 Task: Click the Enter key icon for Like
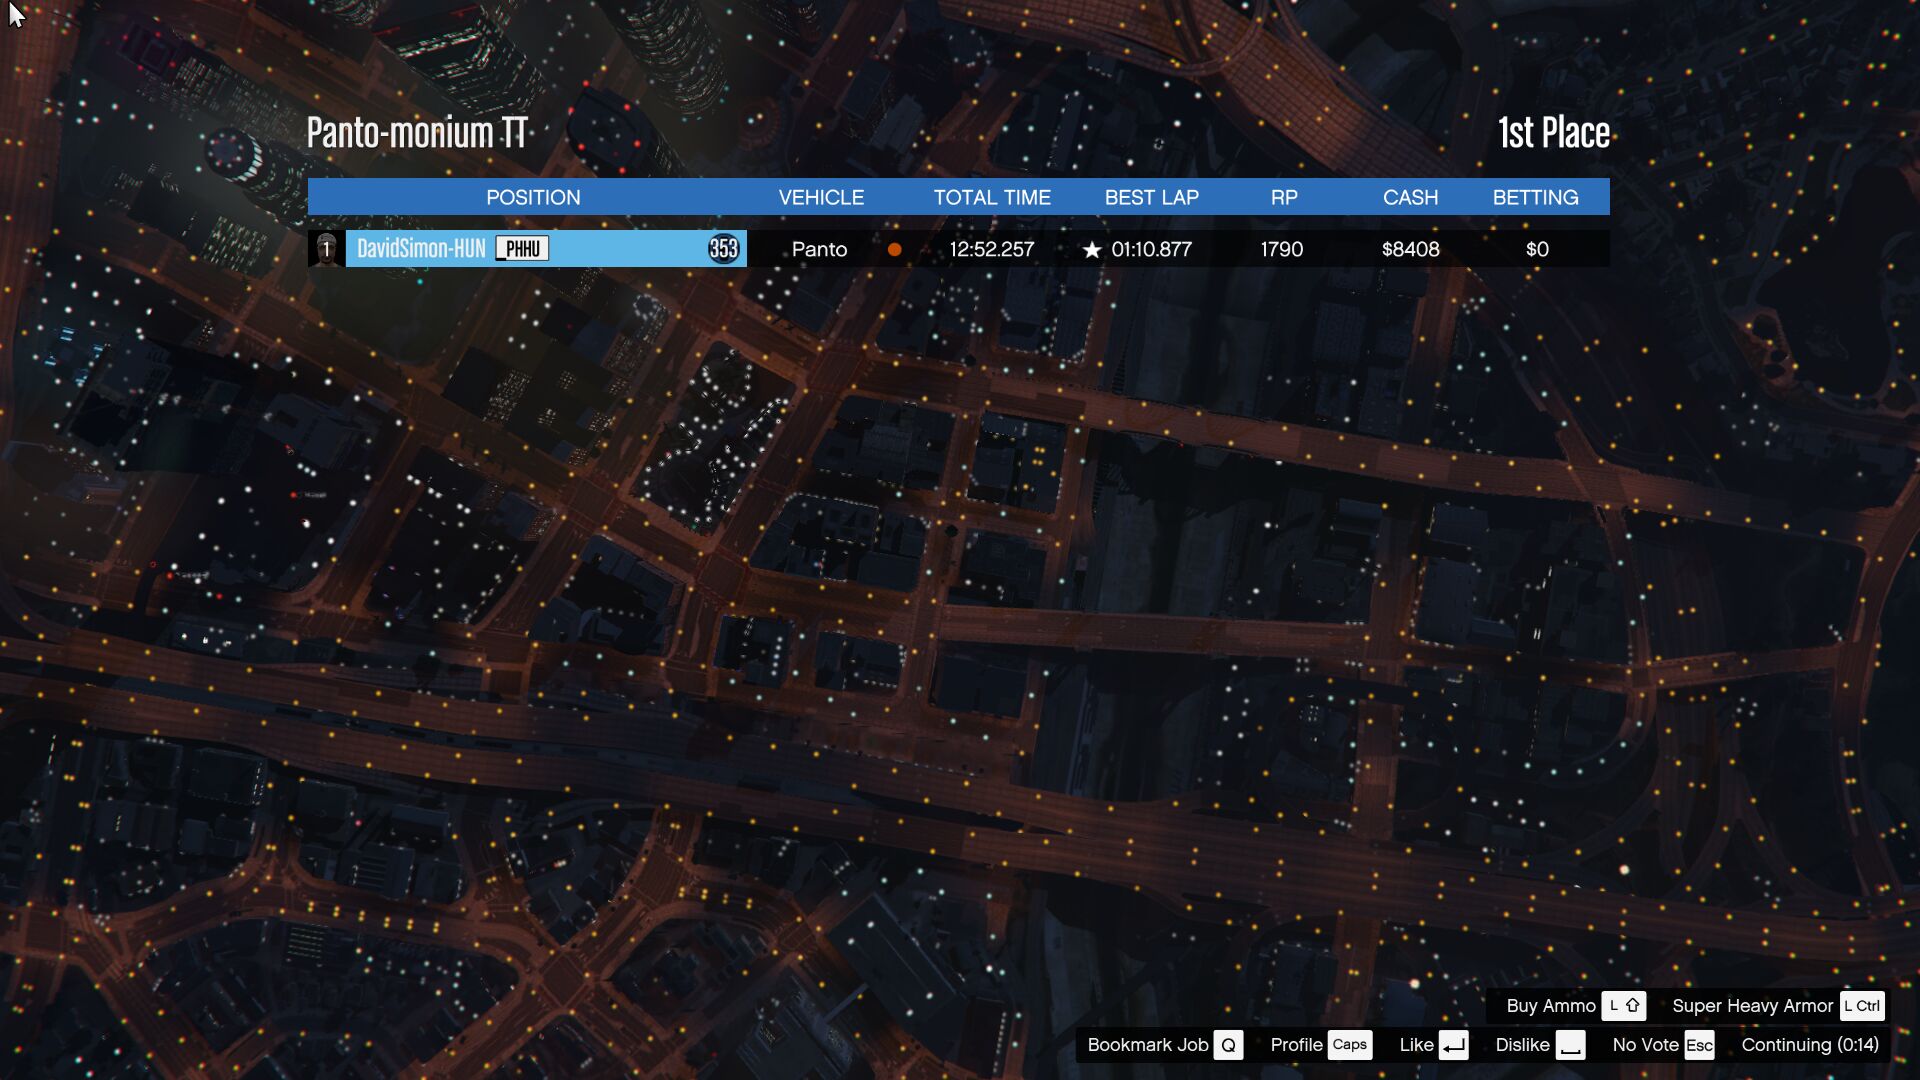[1454, 1045]
